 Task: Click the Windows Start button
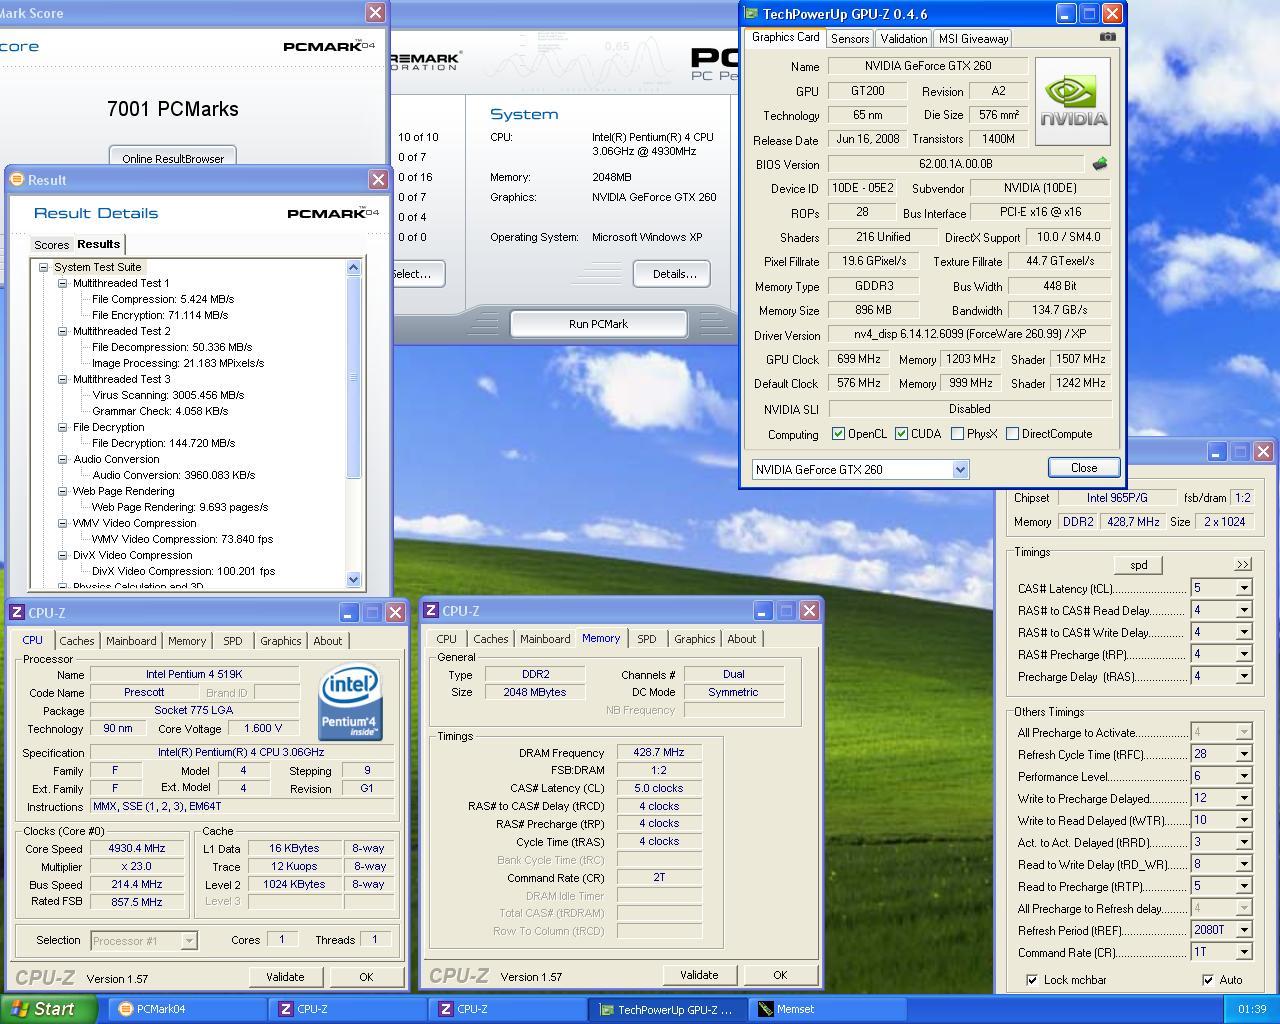click(x=48, y=1009)
